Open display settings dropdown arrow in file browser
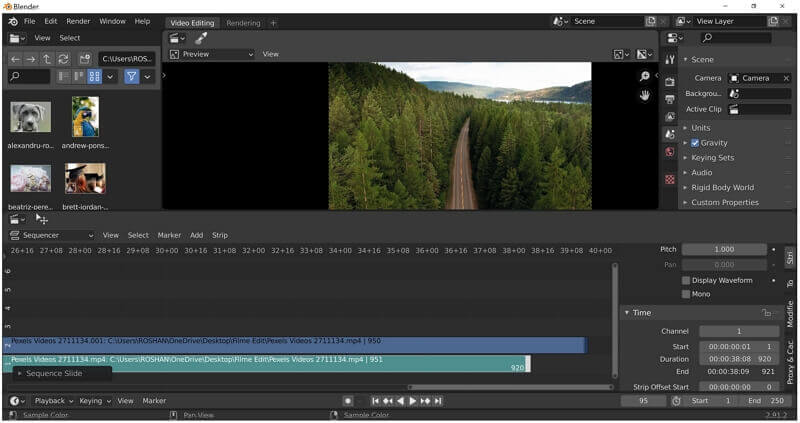 click(x=110, y=77)
